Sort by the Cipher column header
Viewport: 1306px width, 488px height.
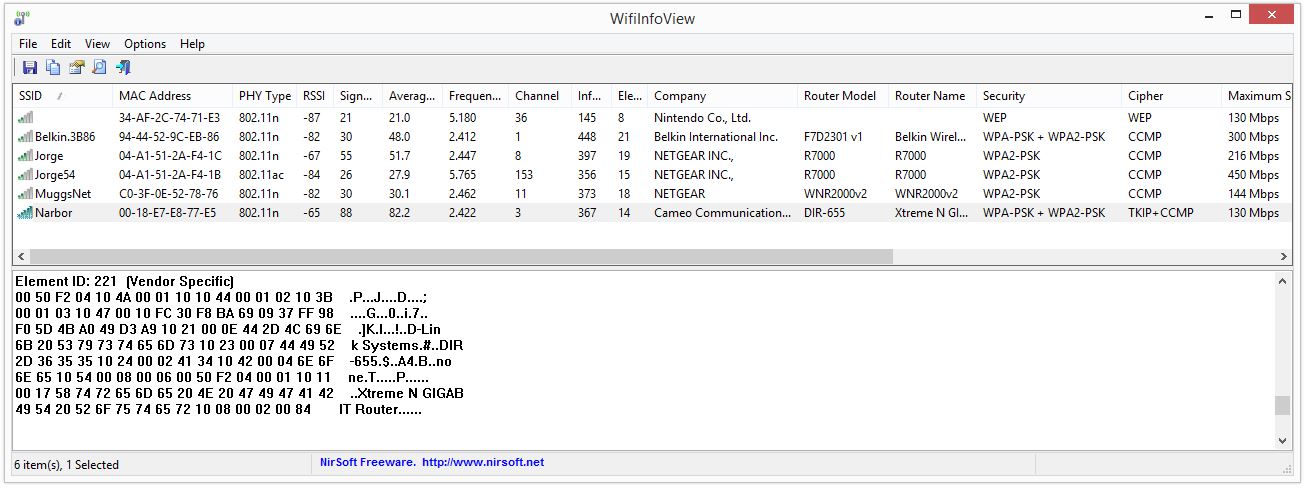click(x=1172, y=96)
